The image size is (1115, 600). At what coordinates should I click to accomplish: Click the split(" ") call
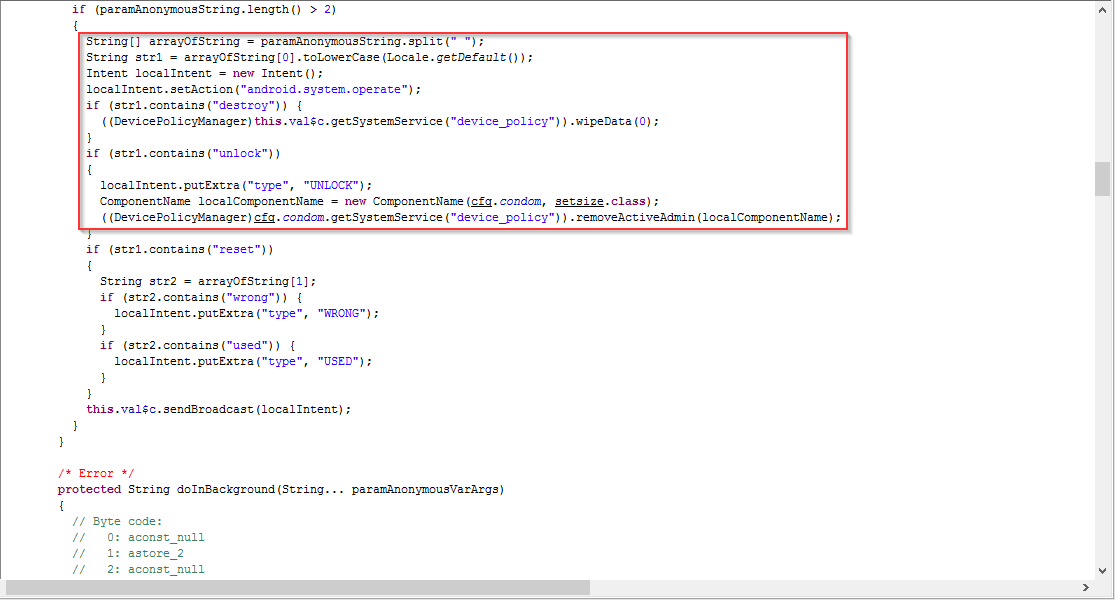tap(442, 41)
